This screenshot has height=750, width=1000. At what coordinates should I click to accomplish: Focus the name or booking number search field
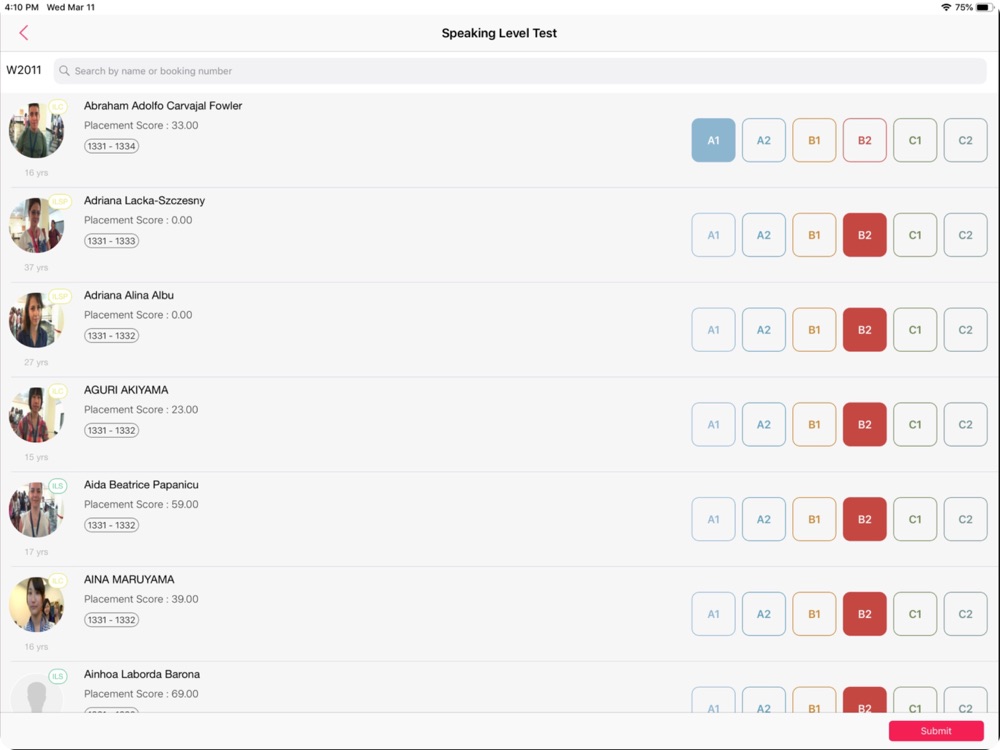[x=520, y=71]
